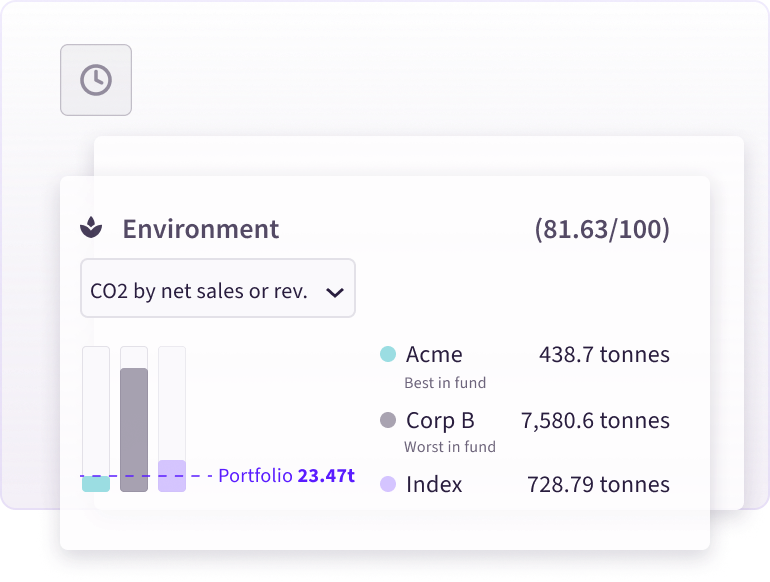Click the gray Corp B legend dot
Screen dimensions: 770x582
(388, 420)
